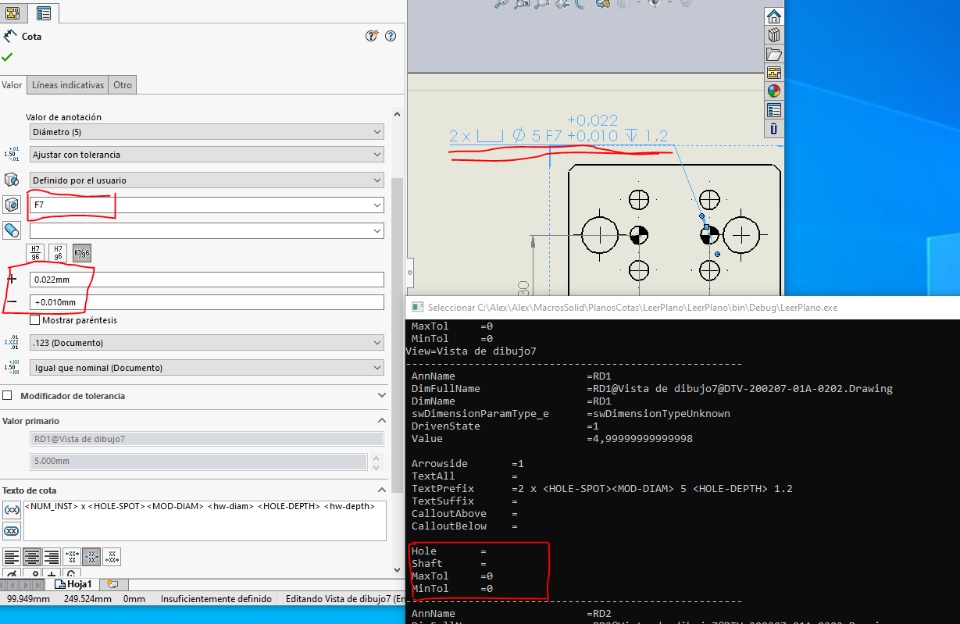
Task: Center-justify the dimension text
Action: [32, 556]
